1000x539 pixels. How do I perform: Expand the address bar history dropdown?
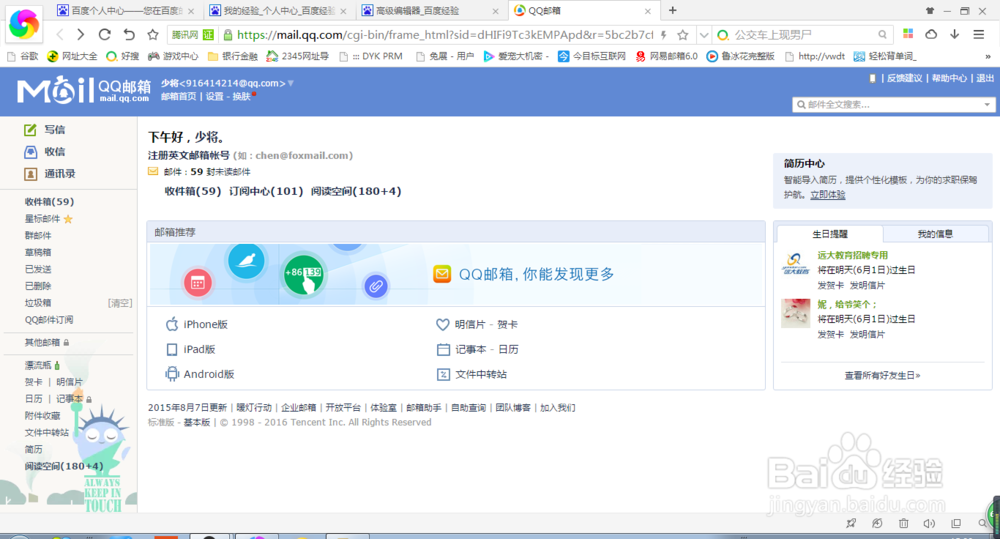[703, 34]
